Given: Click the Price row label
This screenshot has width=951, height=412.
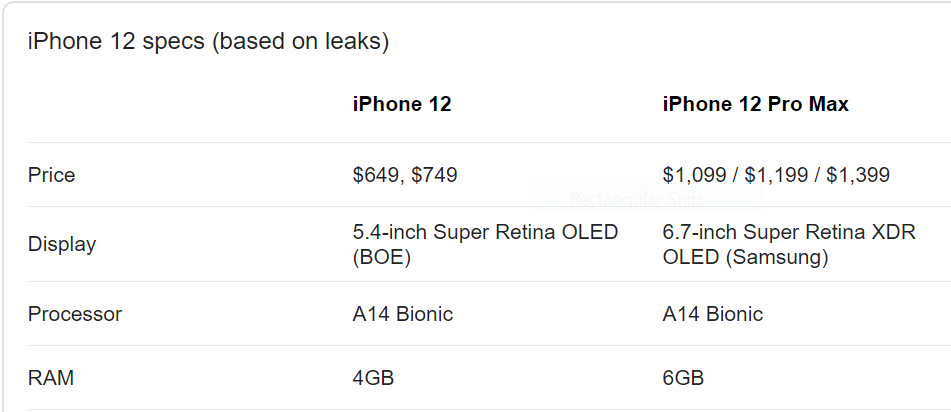Looking at the screenshot, I should pos(52,175).
